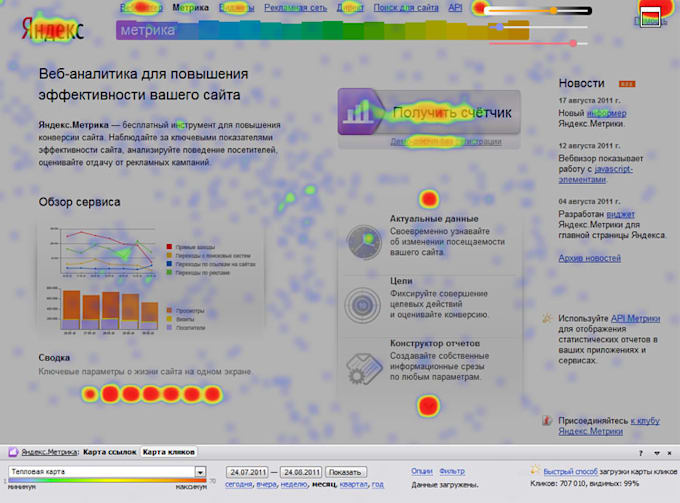Click the Конструктор отчетов gear icon
The height and width of the screenshot is (503, 680).
click(x=361, y=363)
